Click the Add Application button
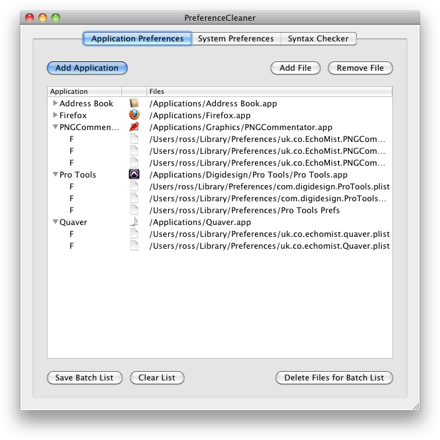 pos(87,68)
